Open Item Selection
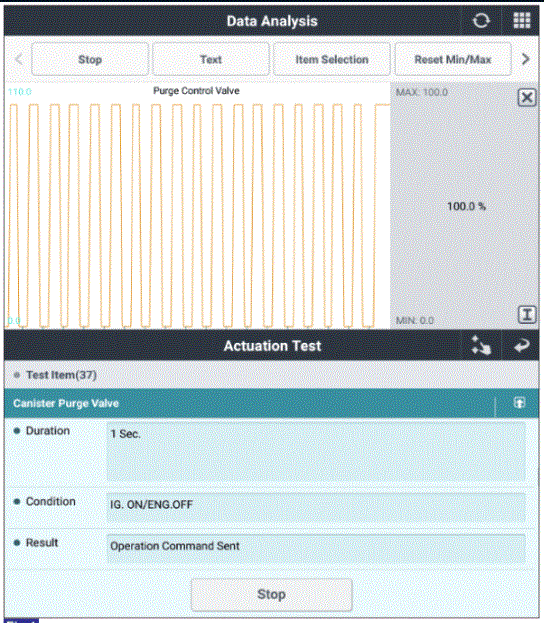Screen dimensions: 544x623 (332, 59)
